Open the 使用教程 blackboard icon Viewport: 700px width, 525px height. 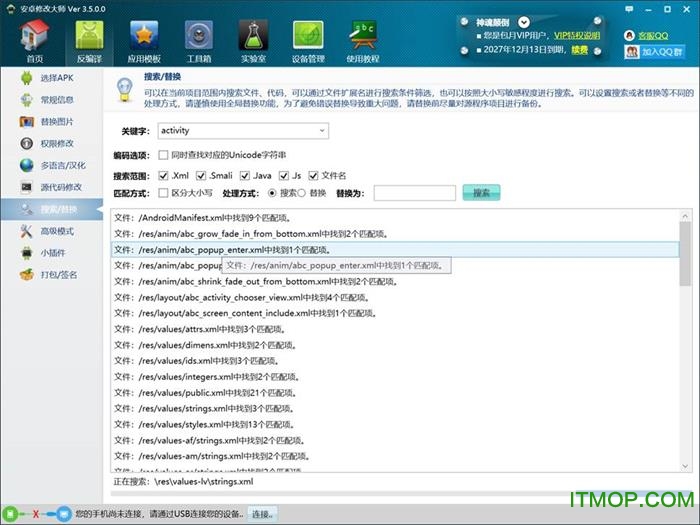363,38
